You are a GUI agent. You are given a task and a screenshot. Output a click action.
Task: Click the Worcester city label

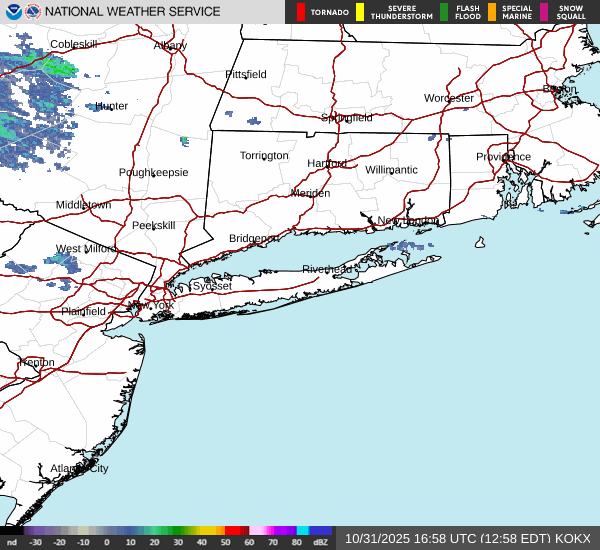coord(448,98)
